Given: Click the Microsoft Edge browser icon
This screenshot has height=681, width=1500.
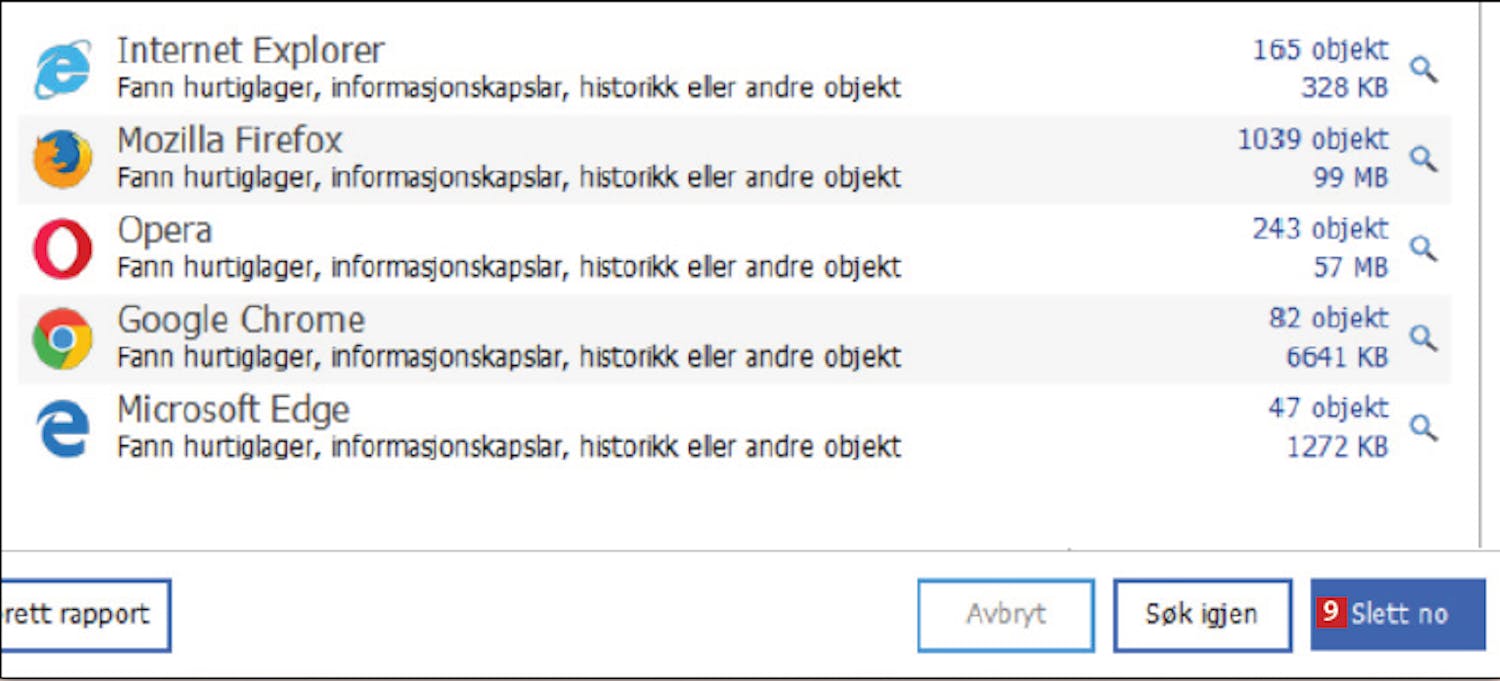Looking at the screenshot, I should (x=62, y=428).
